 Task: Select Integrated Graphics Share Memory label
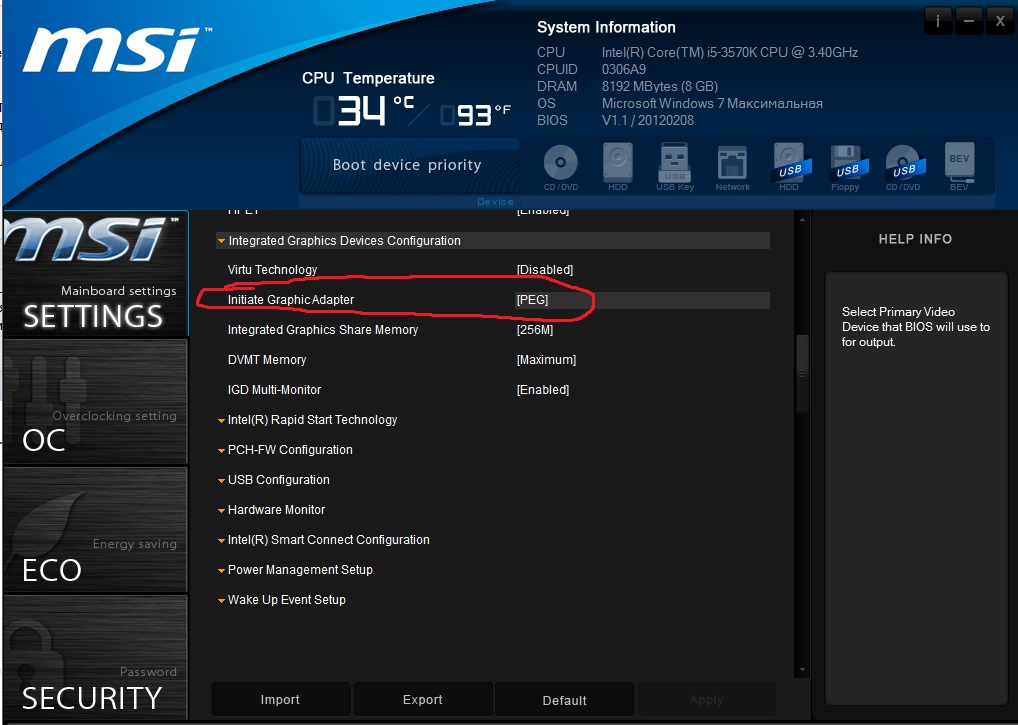click(323, 330)
